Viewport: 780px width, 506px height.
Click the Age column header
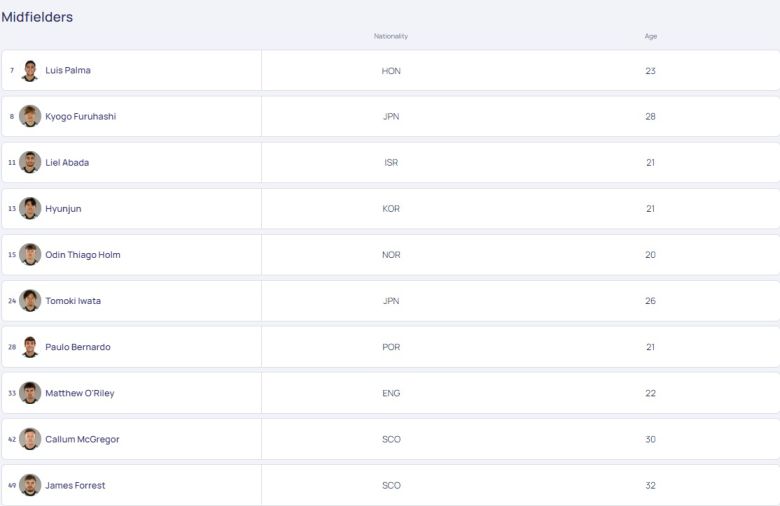tap(650, 36)
